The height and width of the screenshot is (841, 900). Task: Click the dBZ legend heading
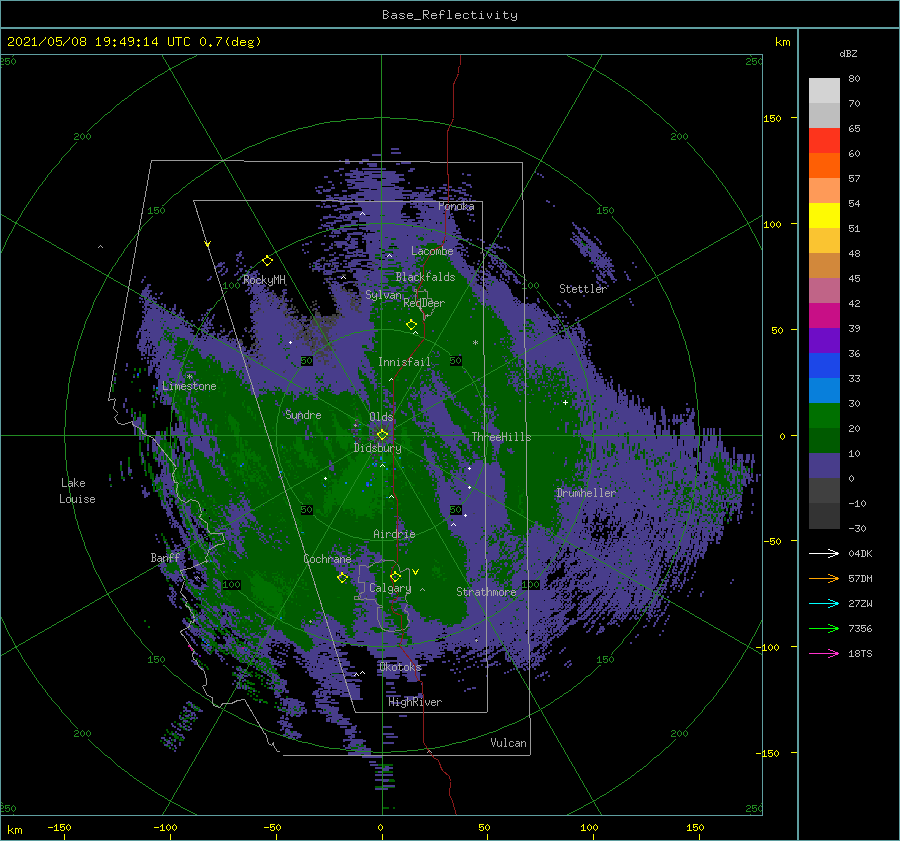(x=848, y=53)
